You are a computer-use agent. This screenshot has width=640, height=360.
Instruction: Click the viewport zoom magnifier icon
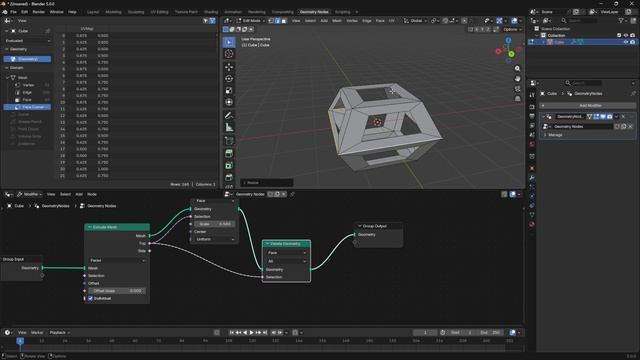click(x=517, y=69)
